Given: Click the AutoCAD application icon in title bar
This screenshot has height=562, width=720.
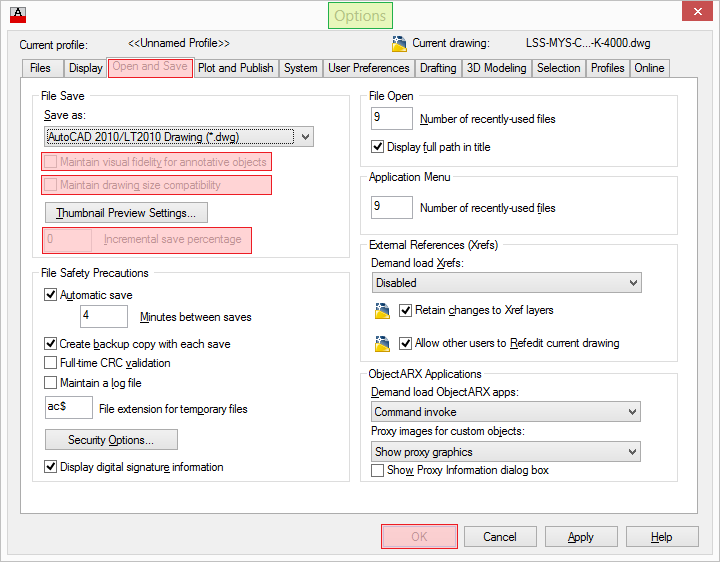Looking at the screenshot, I should [18, 15].
